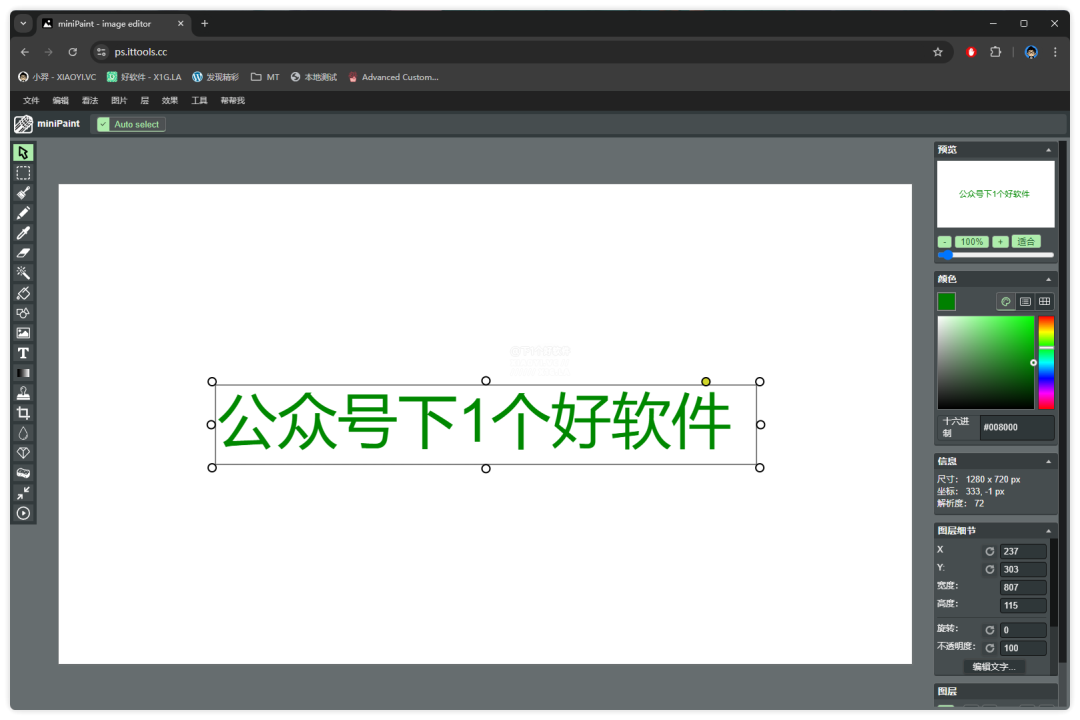Screen dimensions: 1080x720
Task: Click the 高度 height field 115
Action: 1023,606
